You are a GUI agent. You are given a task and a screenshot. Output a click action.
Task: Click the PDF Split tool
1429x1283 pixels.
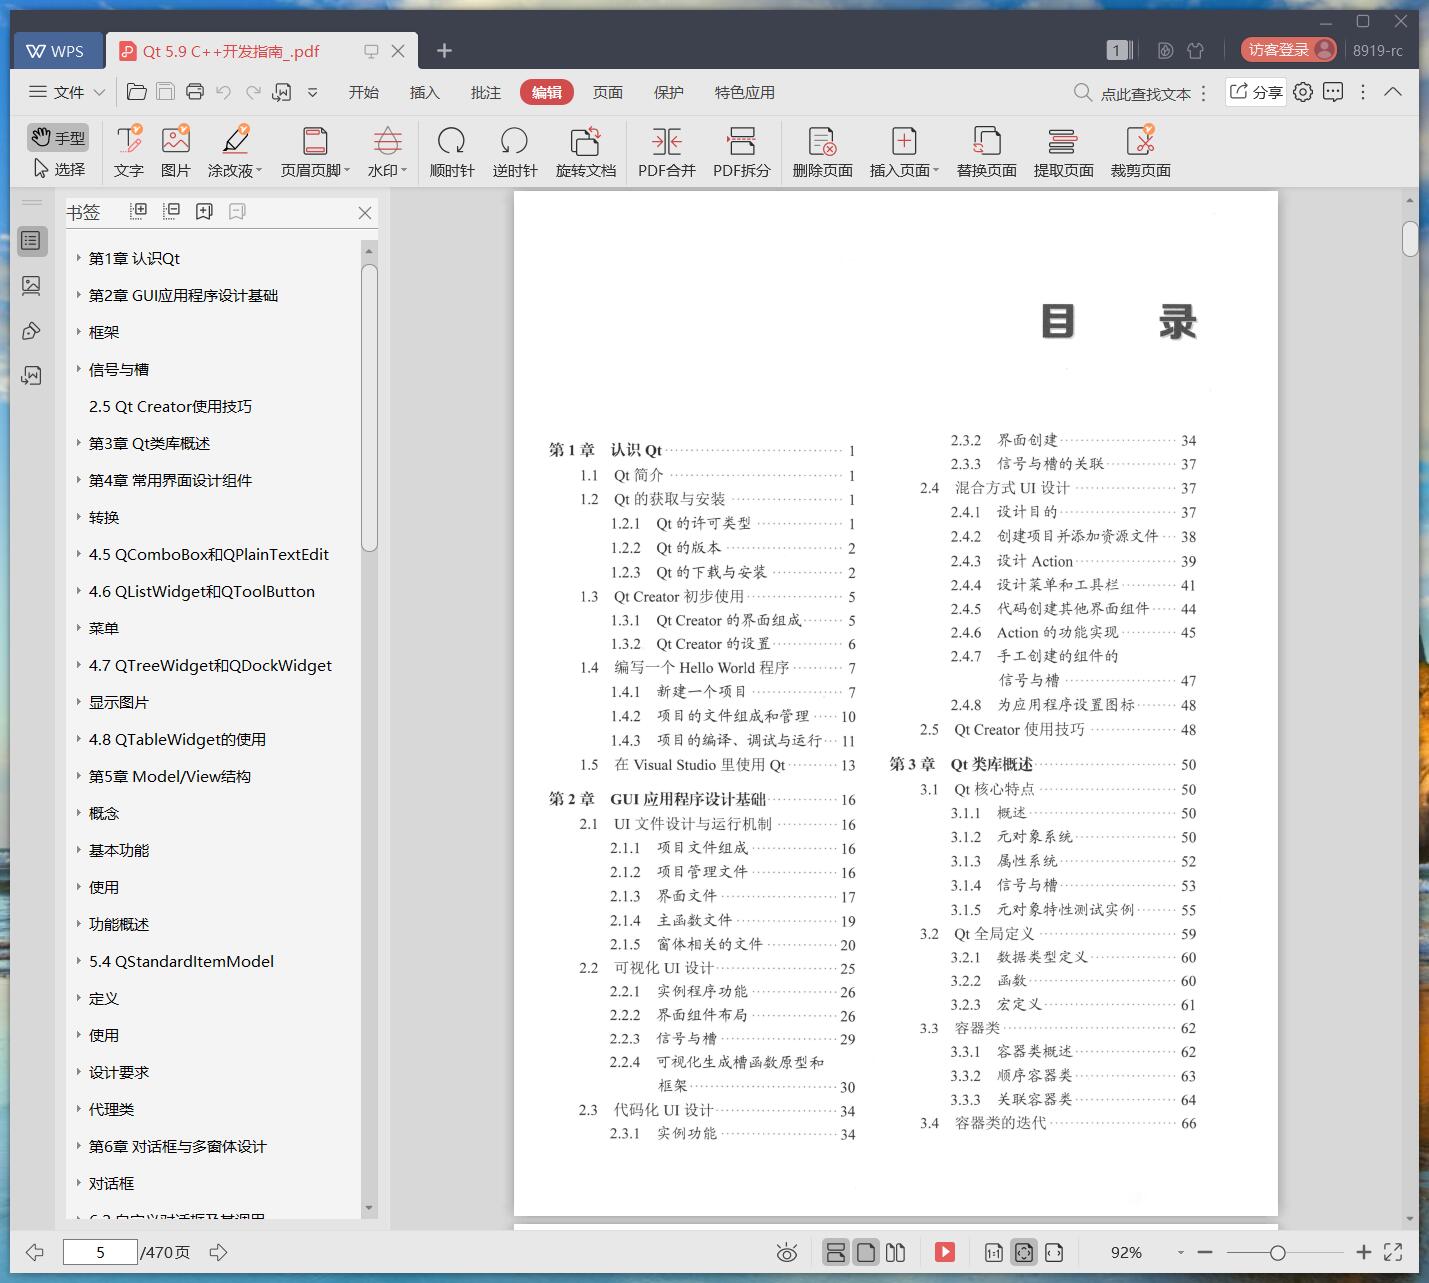[742, 152]
